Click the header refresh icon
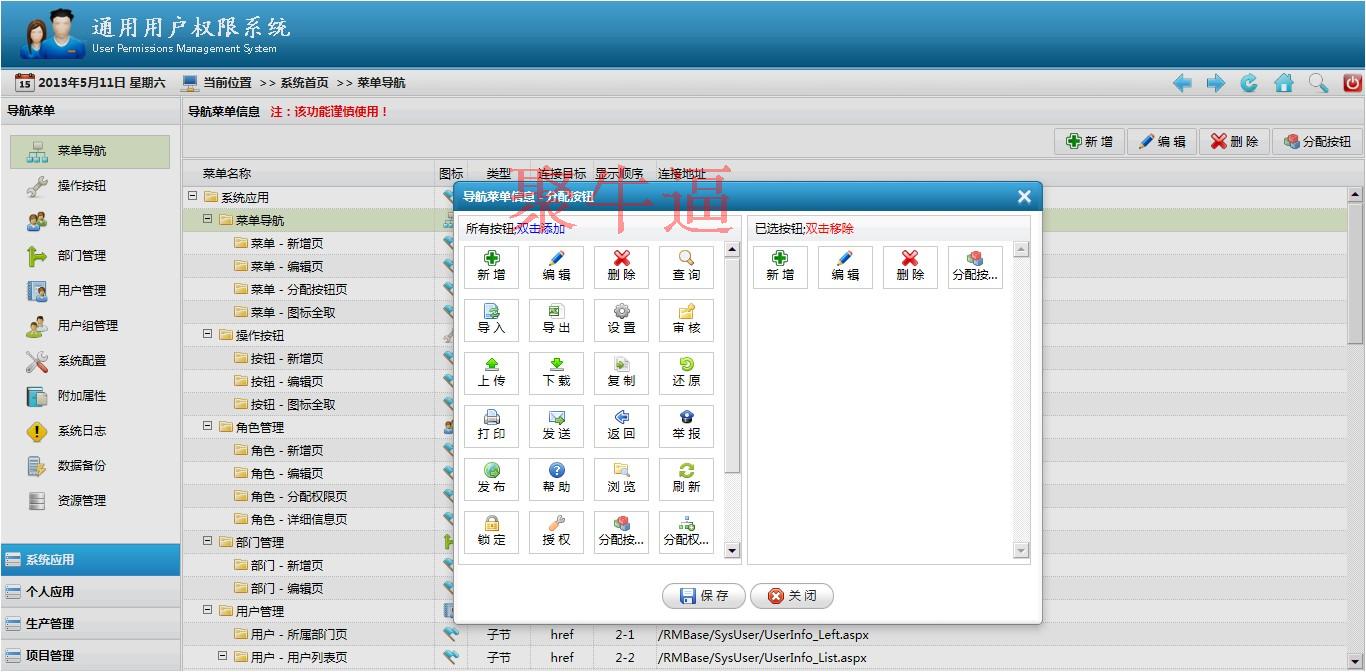This screenshot has height=672, width=1366. (1249, 83)
